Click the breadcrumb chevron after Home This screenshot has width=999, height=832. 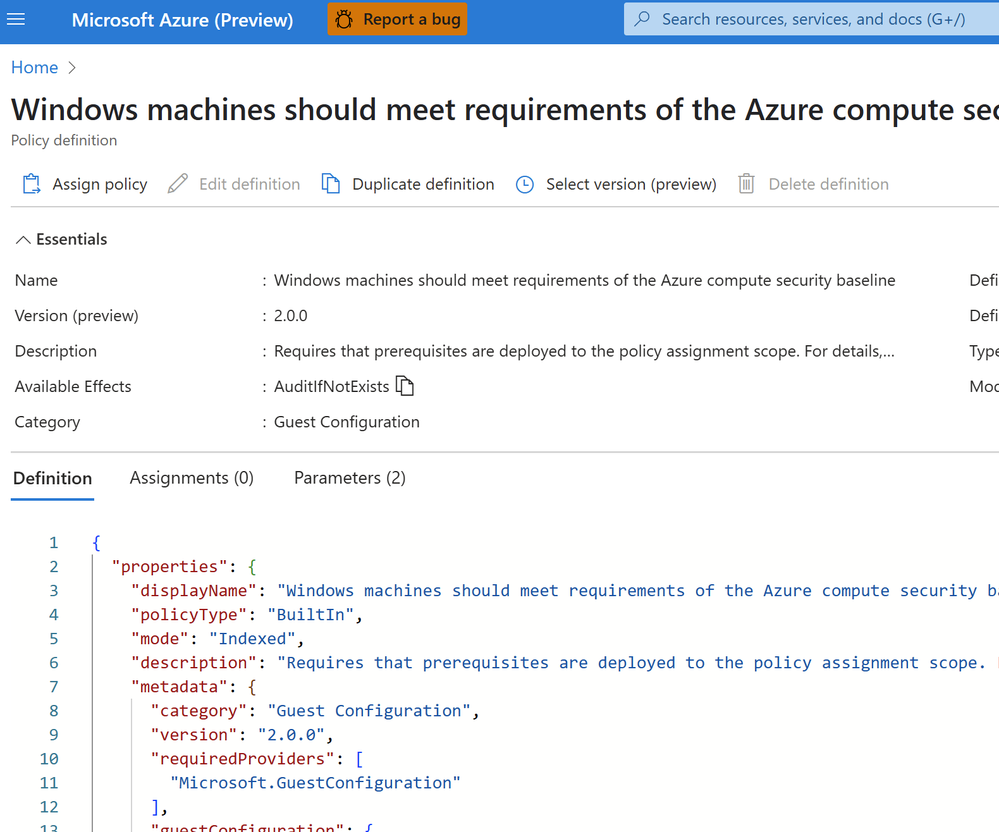(72, 68)
